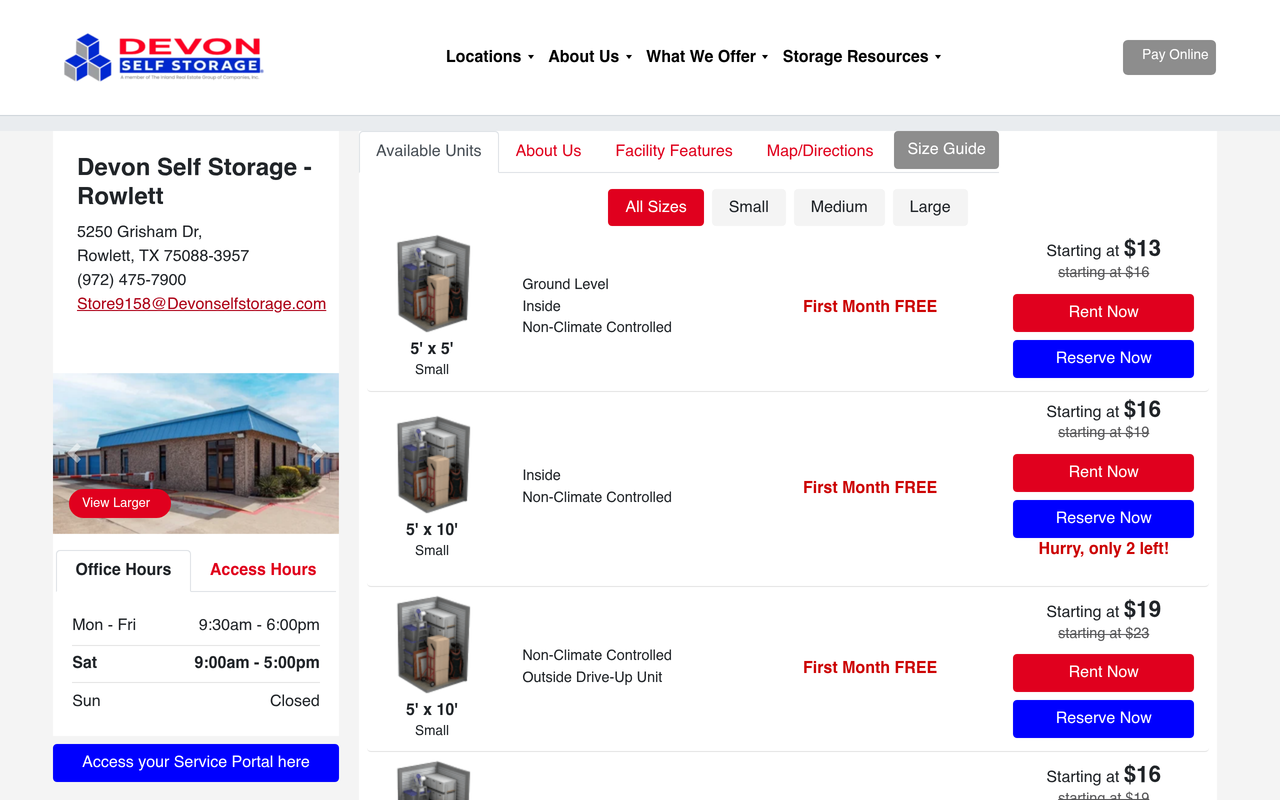Viewport: 1280px width, 800px height.
Task: Filter units by Large size
Action: click(930, 207)
